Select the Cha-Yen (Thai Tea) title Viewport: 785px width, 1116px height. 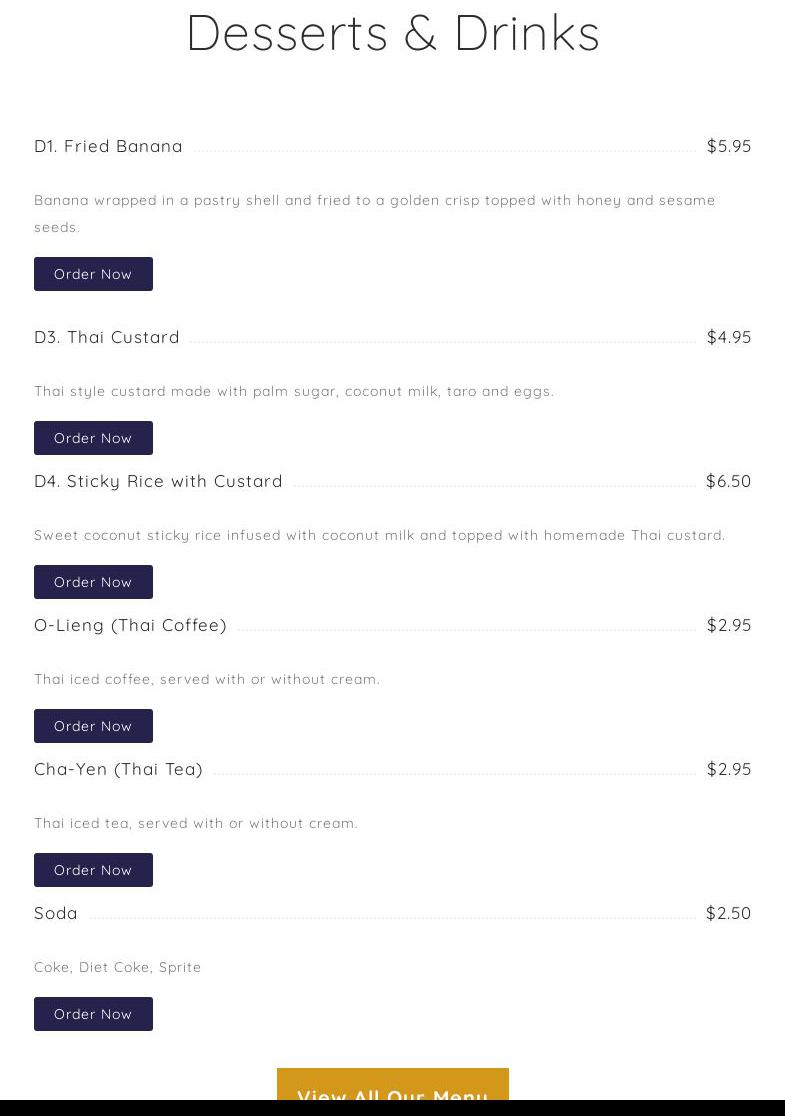click(118, 769)
